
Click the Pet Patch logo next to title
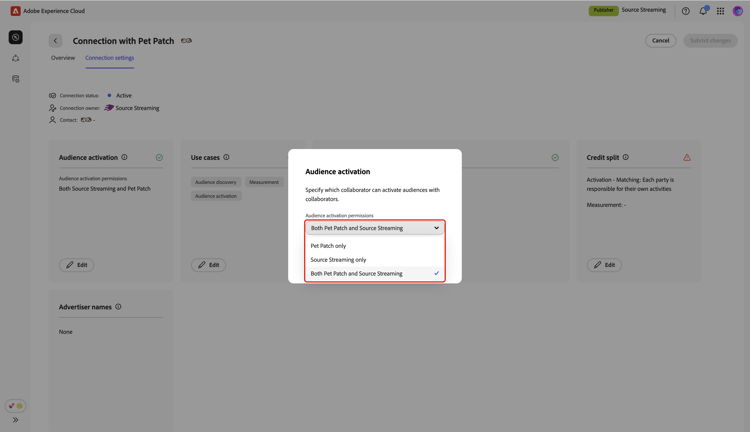point(186,41)
